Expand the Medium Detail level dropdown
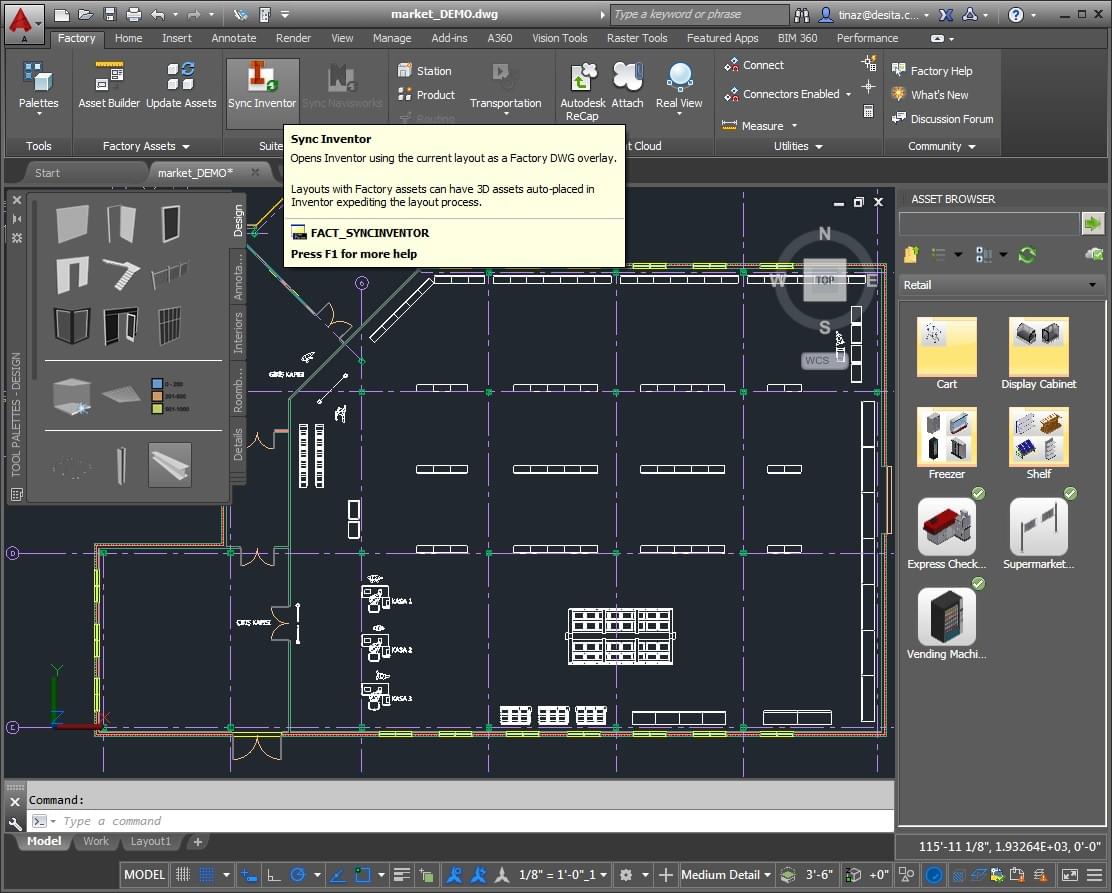 coord(768,875)
